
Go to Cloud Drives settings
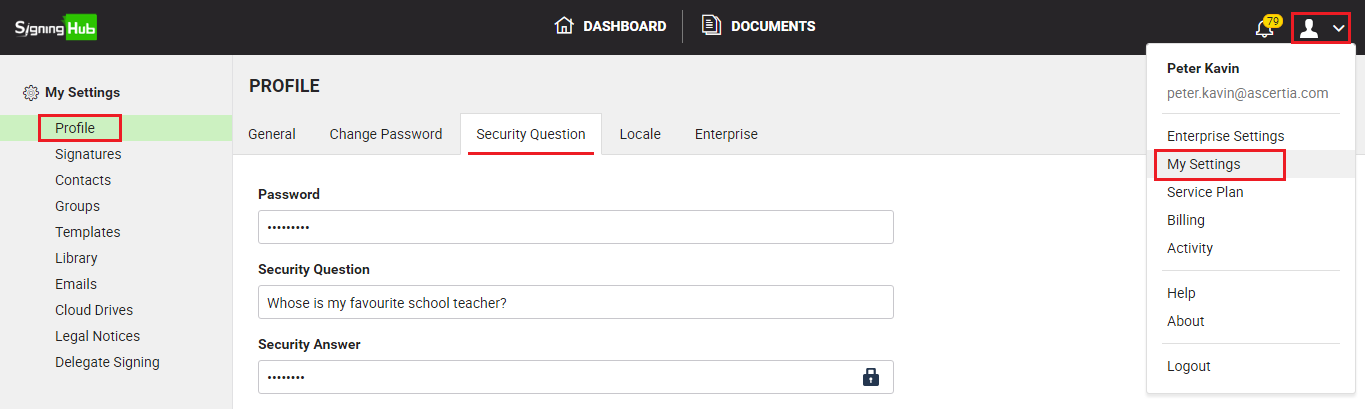(94, 310)
